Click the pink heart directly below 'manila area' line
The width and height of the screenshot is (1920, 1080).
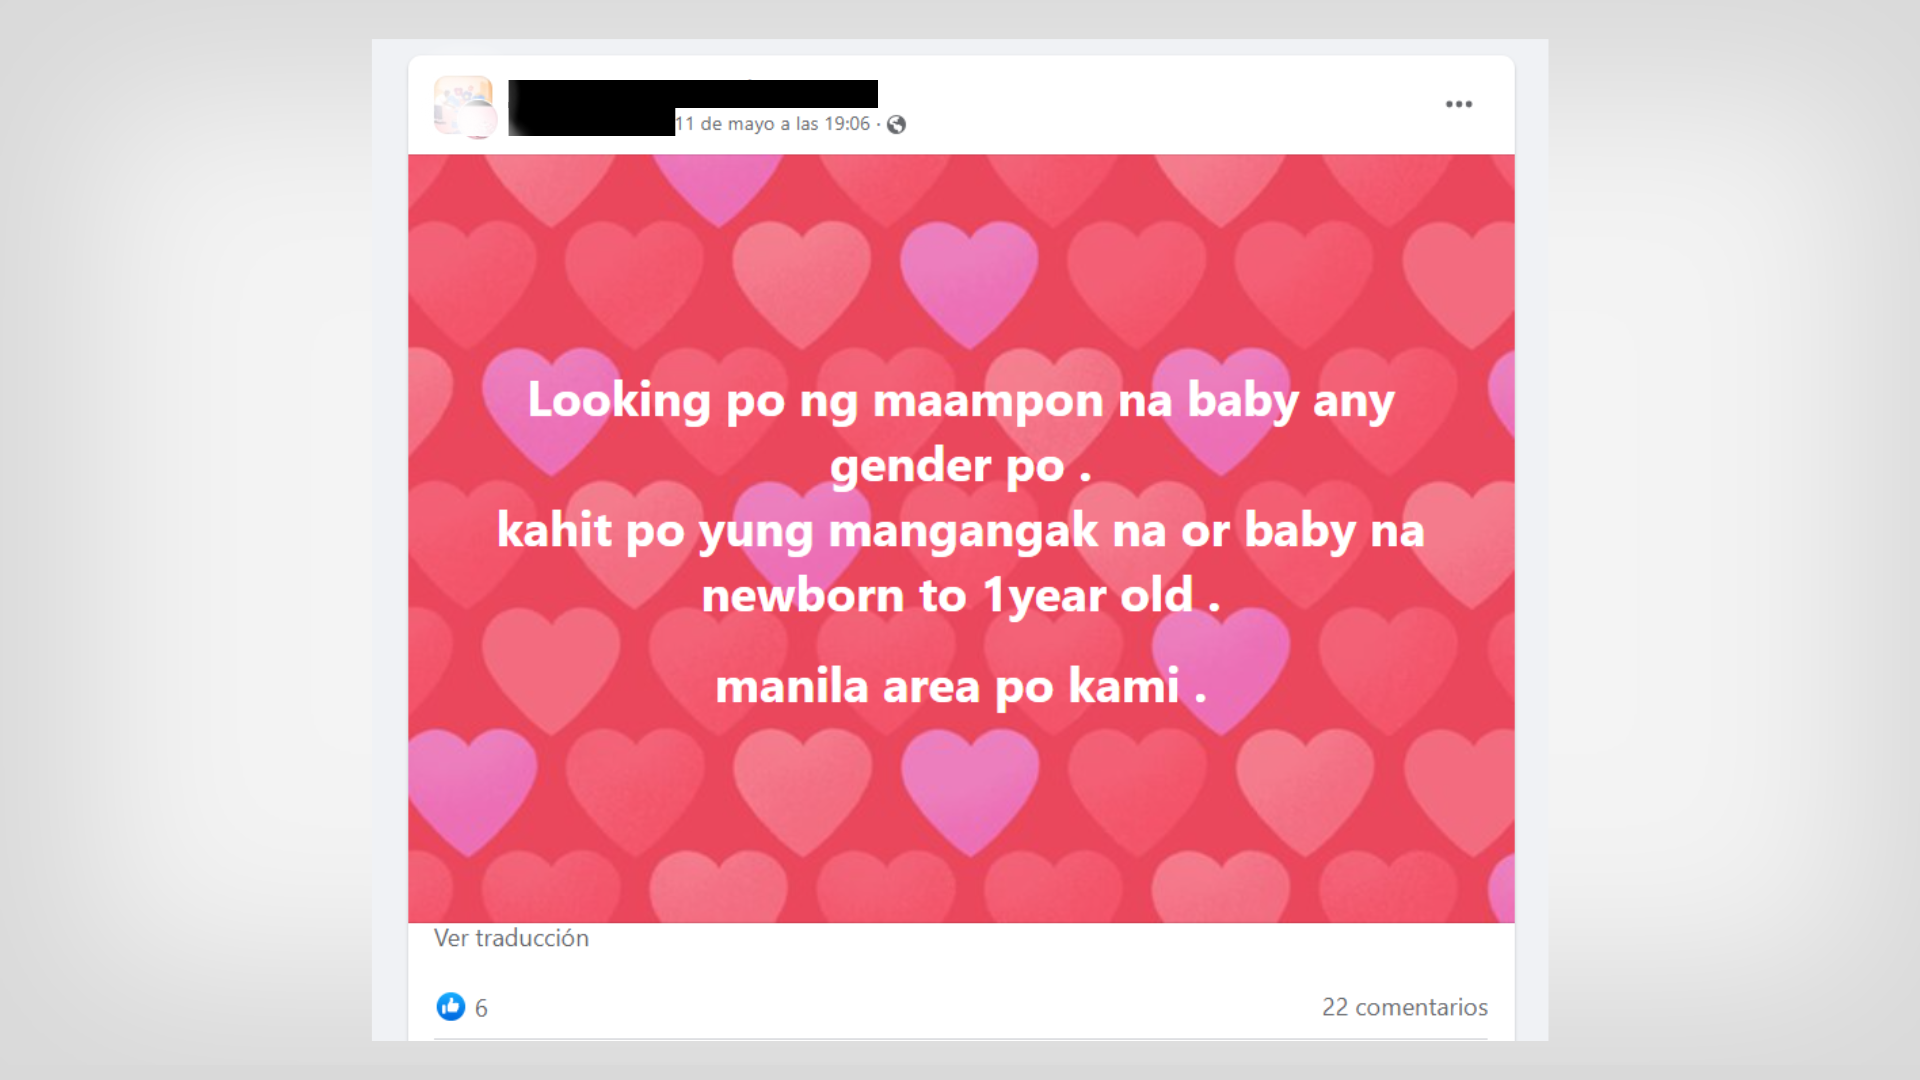pyautogui.click(x=969, y=790)
